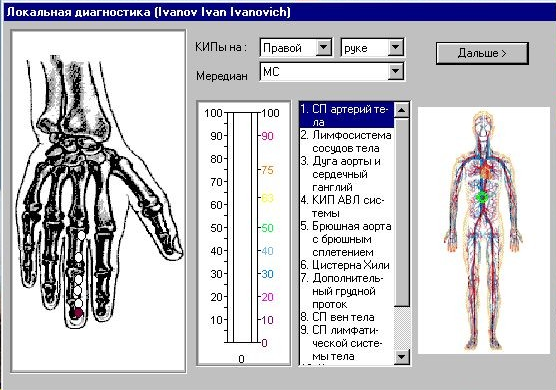Expand the Меридиан MC dropdown

(395, 72)
